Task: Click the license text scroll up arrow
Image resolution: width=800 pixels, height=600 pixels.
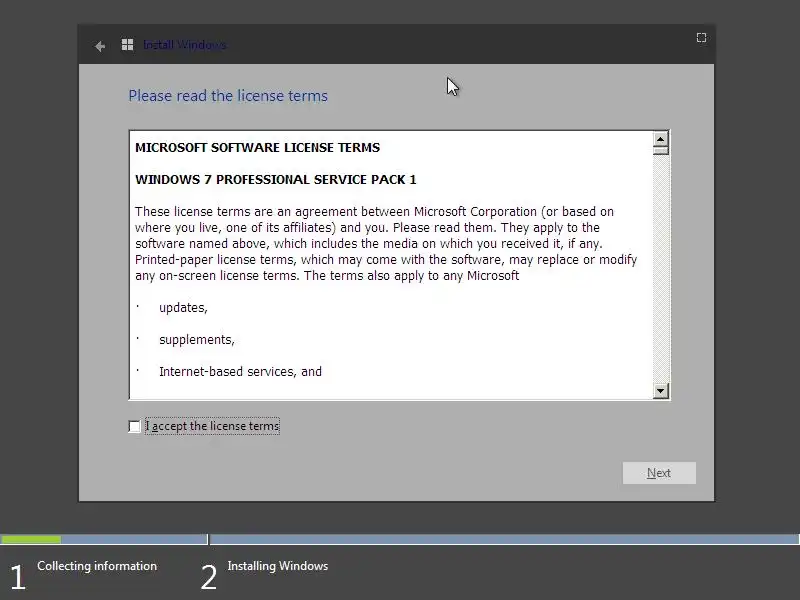Action: click(661, 139)
